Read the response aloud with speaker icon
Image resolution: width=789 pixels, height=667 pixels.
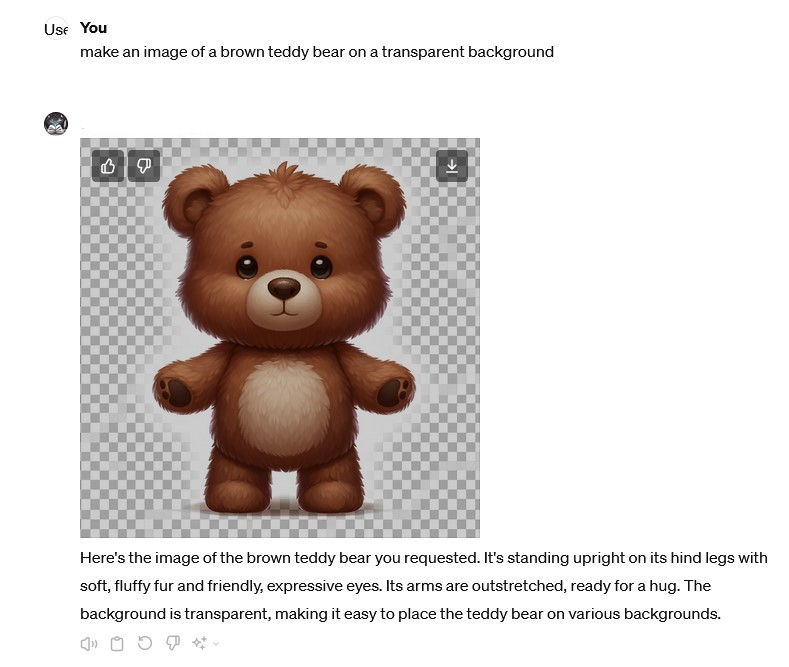pos(89,643)
